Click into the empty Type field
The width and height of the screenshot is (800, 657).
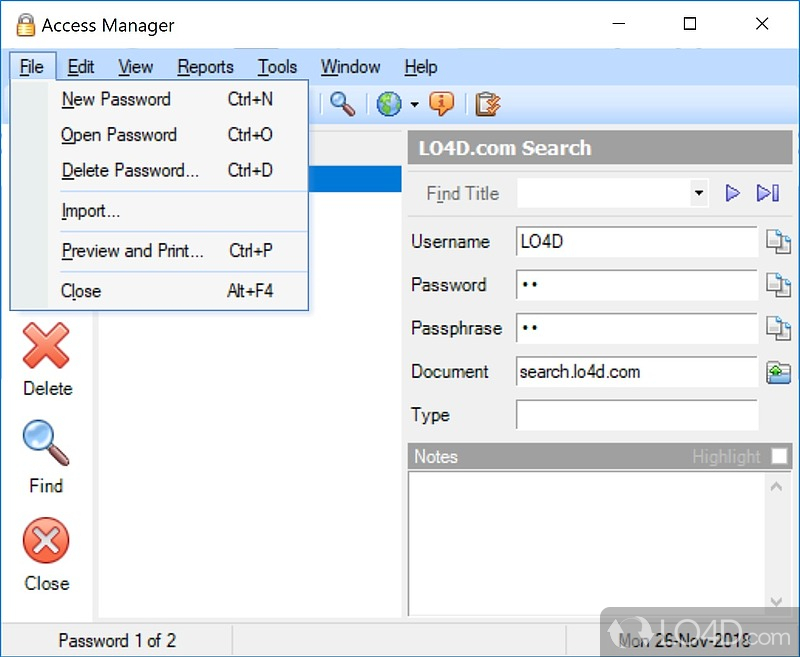(637, 415)
